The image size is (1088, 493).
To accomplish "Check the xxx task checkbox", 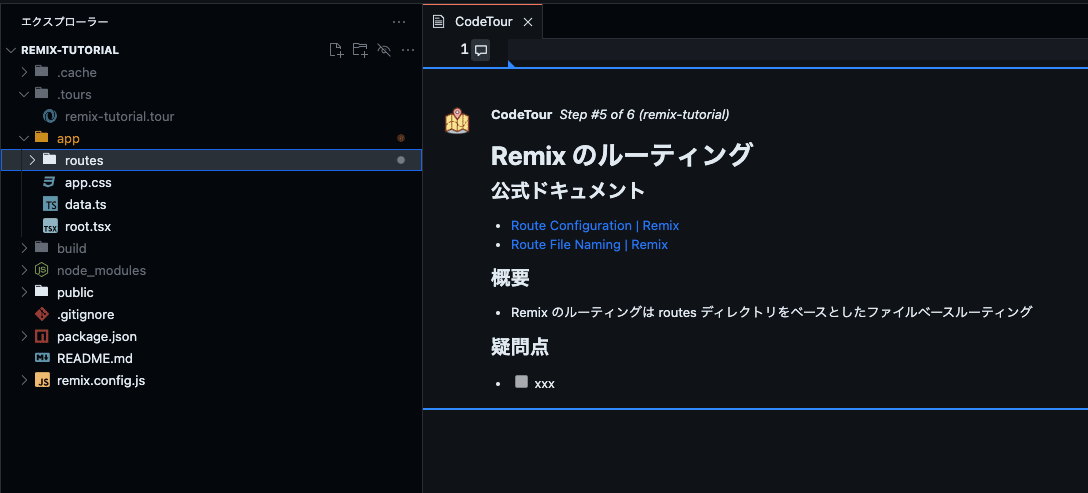I will click(x=521, y=382).
